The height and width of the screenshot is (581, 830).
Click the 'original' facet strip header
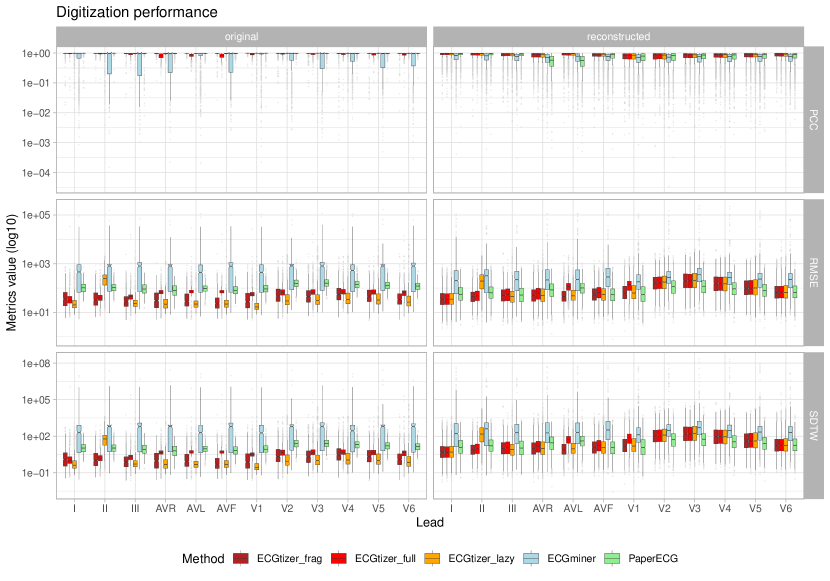coord(241,37)
